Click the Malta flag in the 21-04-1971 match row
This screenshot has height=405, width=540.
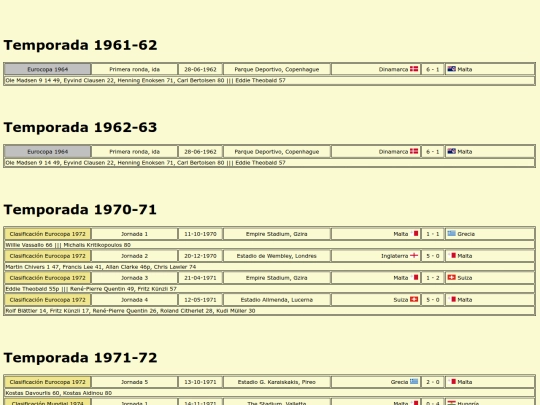(414, 278)
